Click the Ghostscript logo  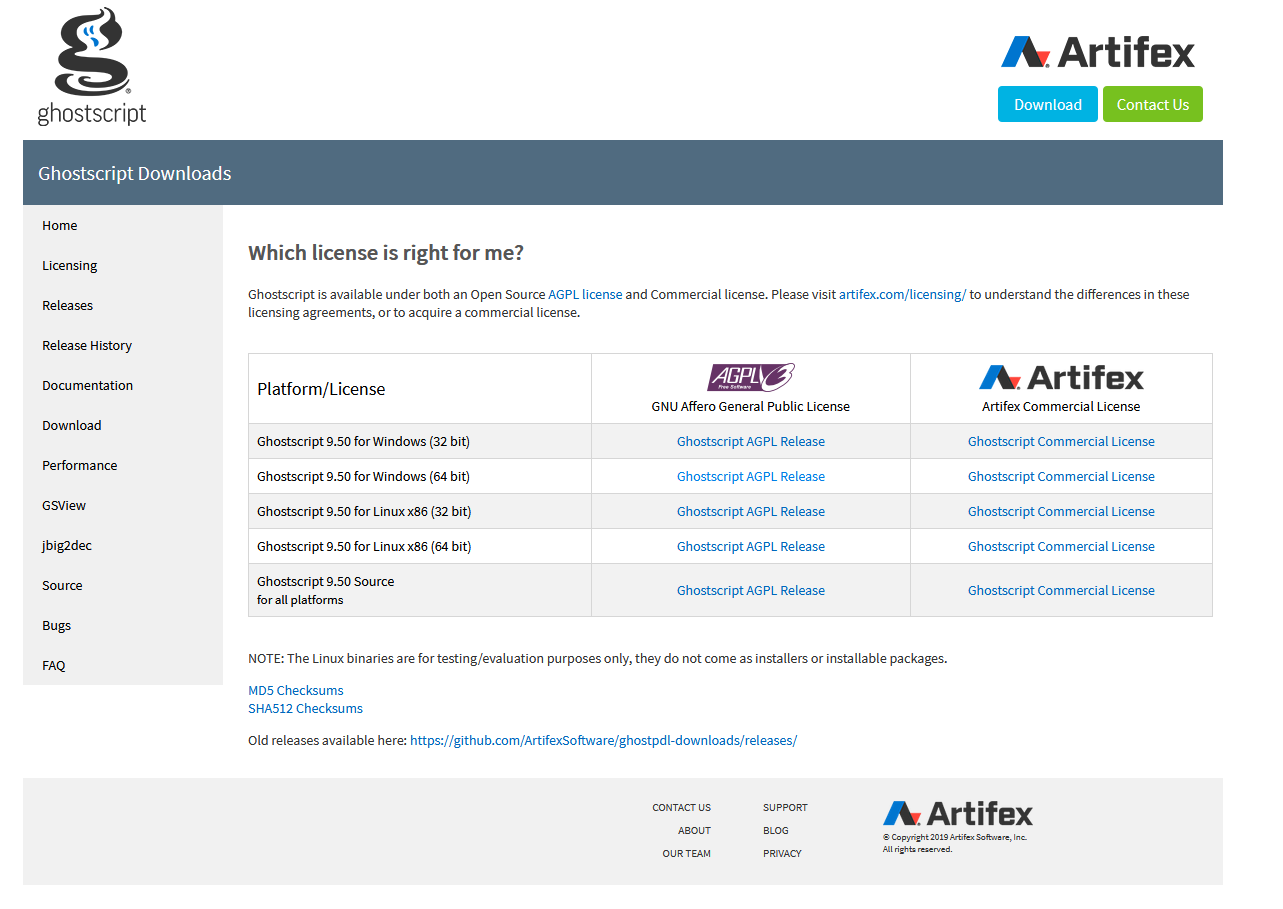point(92,67)
